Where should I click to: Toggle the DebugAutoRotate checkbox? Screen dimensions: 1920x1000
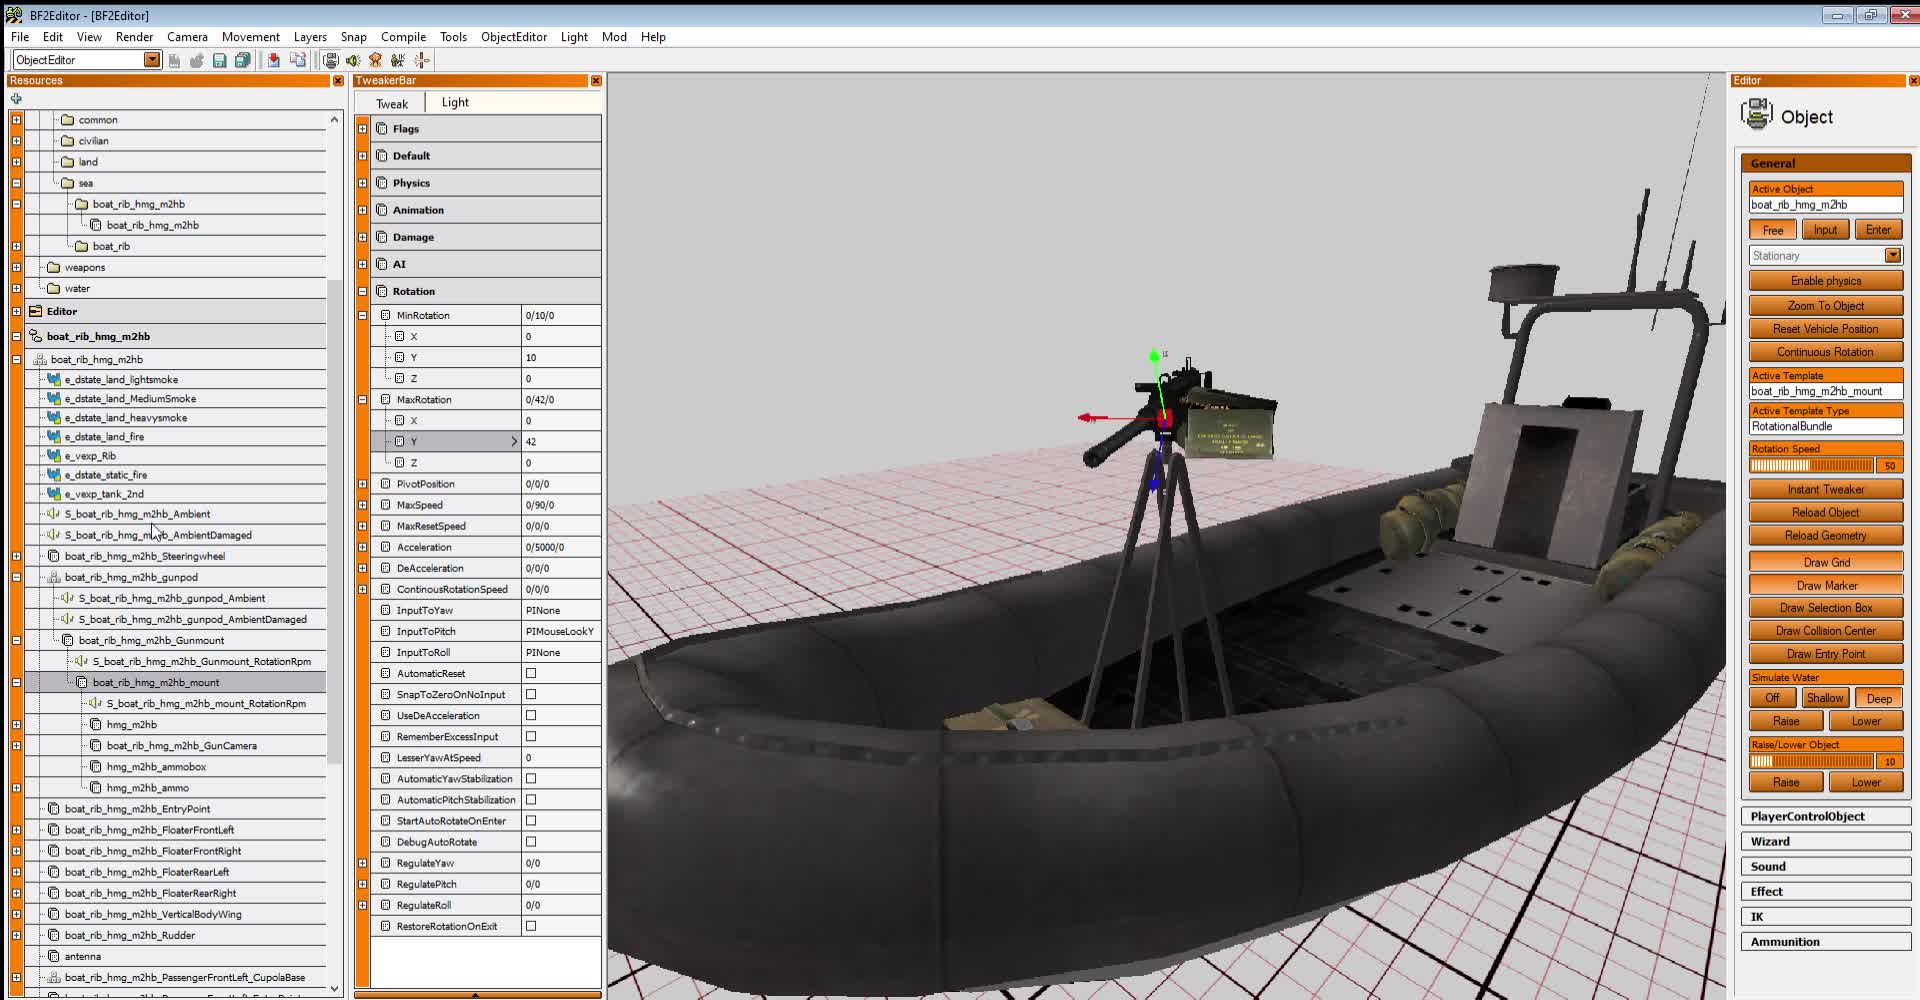pyautogui.click(x=531, y=841)
